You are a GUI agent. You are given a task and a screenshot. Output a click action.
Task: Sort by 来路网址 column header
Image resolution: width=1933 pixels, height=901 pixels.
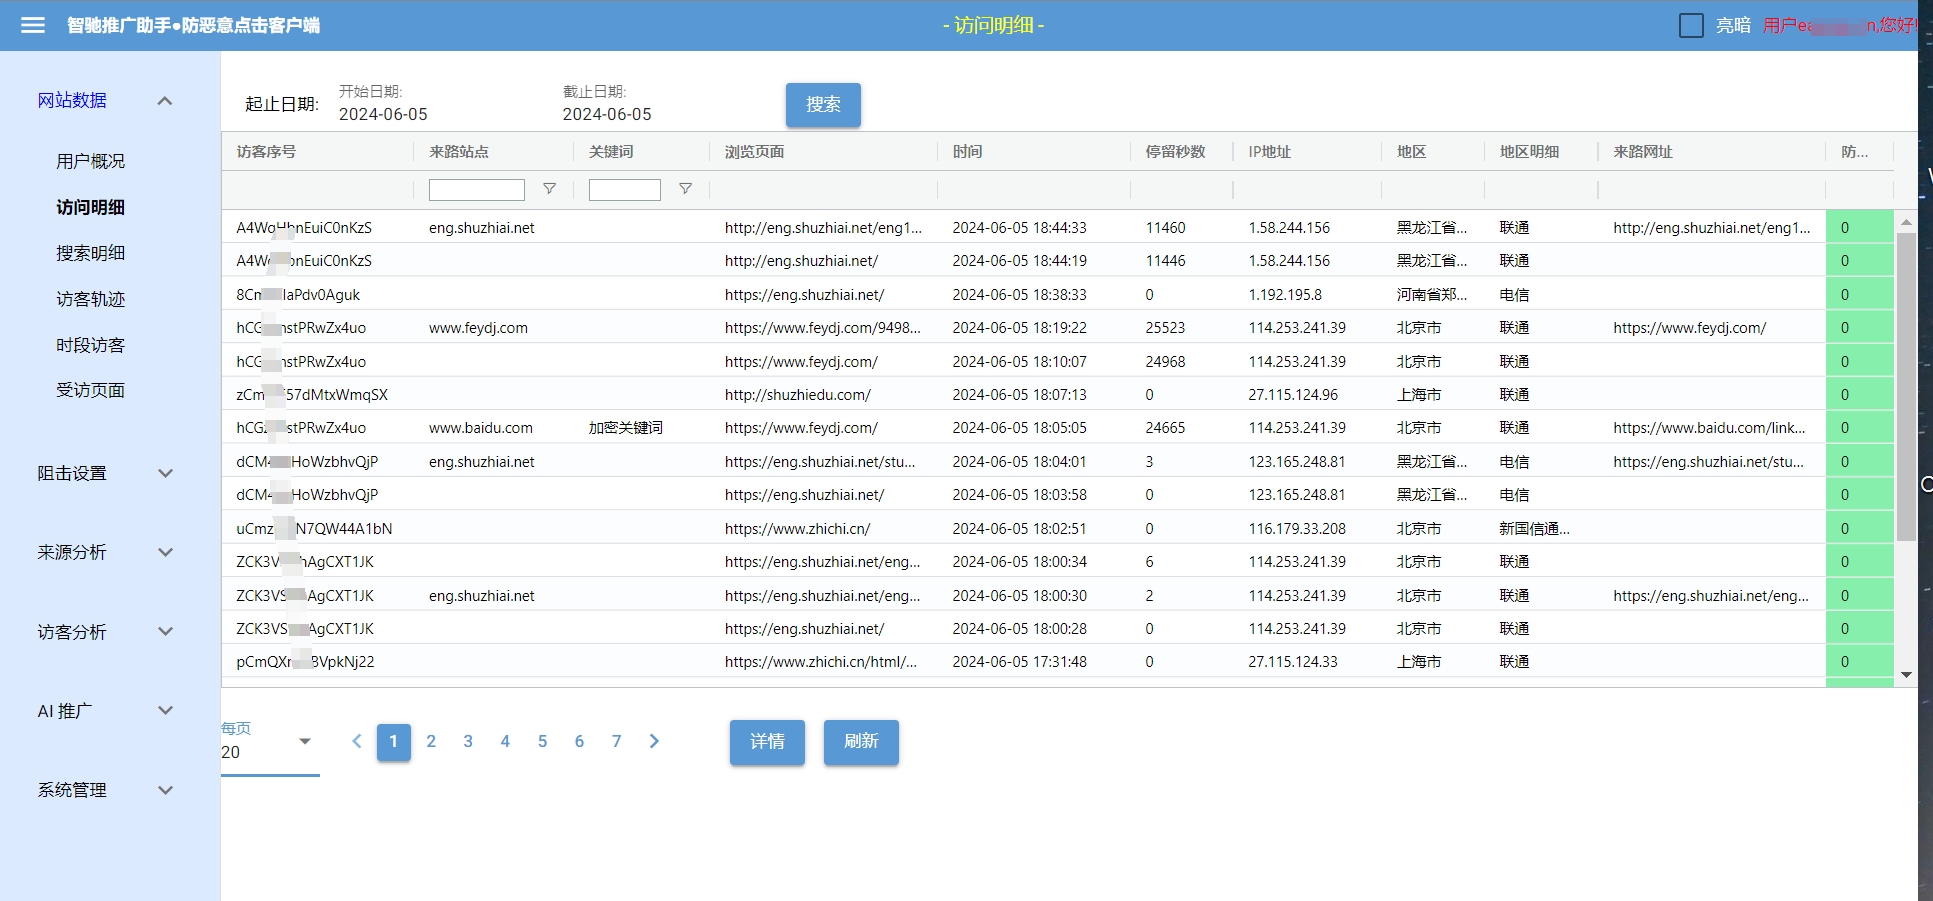pos(1643,152)
